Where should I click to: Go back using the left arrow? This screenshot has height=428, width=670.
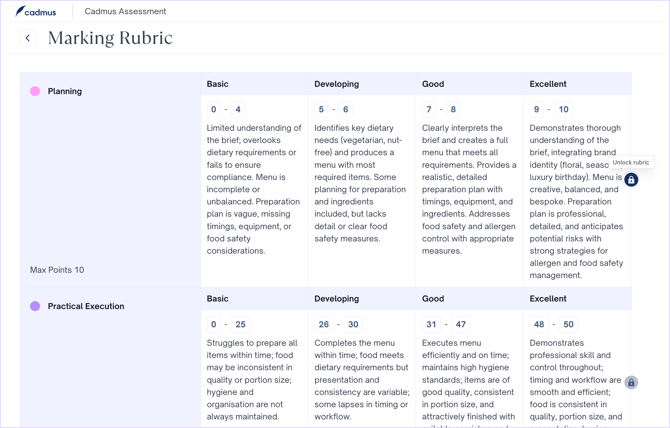click(x=28, y=39)
